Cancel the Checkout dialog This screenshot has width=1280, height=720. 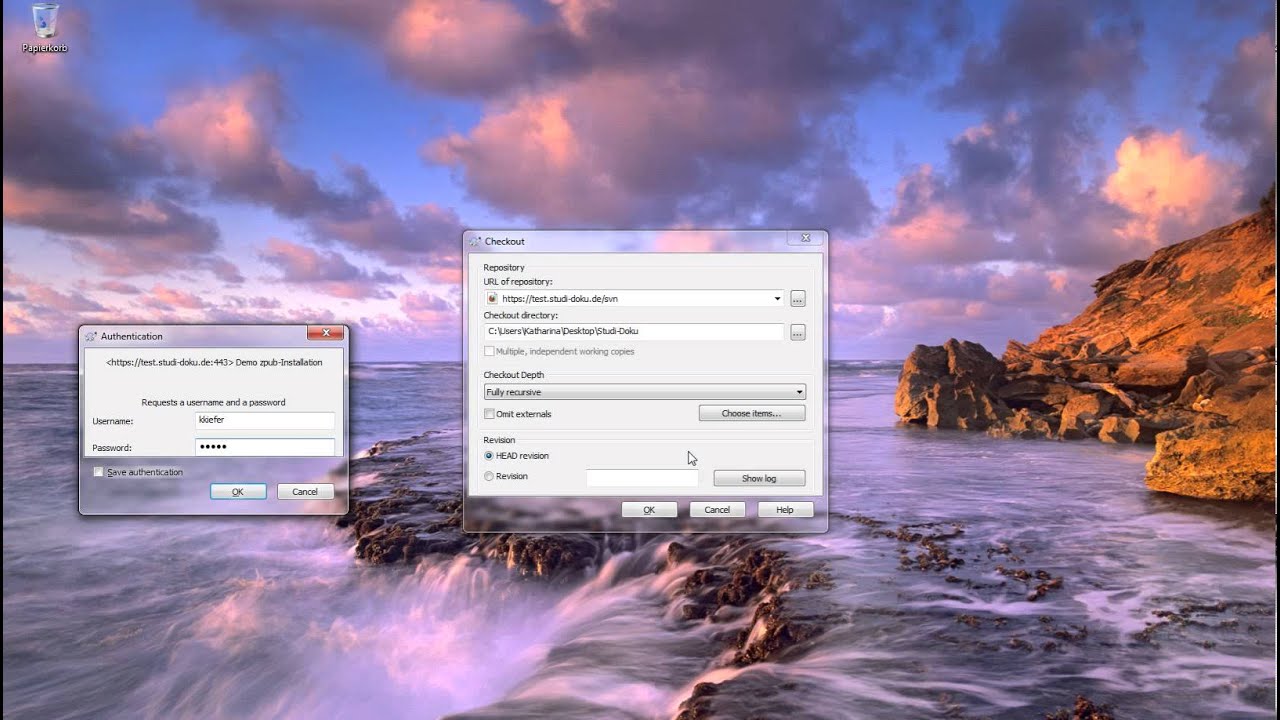[x=717, y=510]
